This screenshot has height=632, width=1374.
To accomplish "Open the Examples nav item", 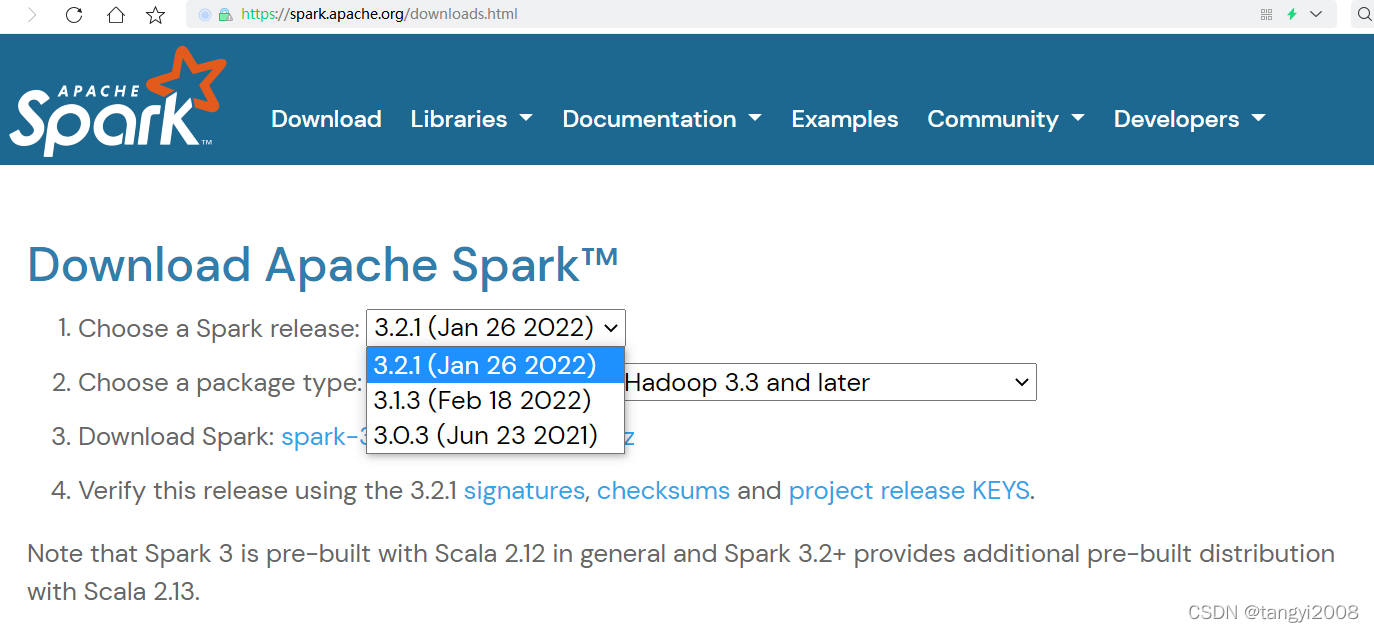I will pos(845,119).
